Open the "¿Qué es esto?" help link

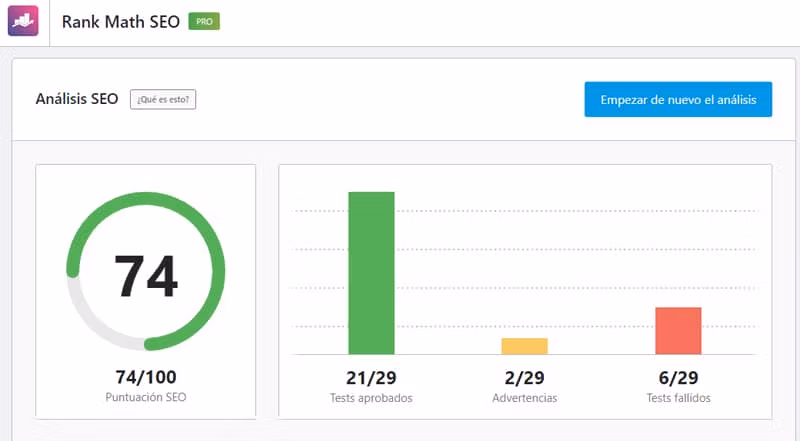[x=163, y=100]
